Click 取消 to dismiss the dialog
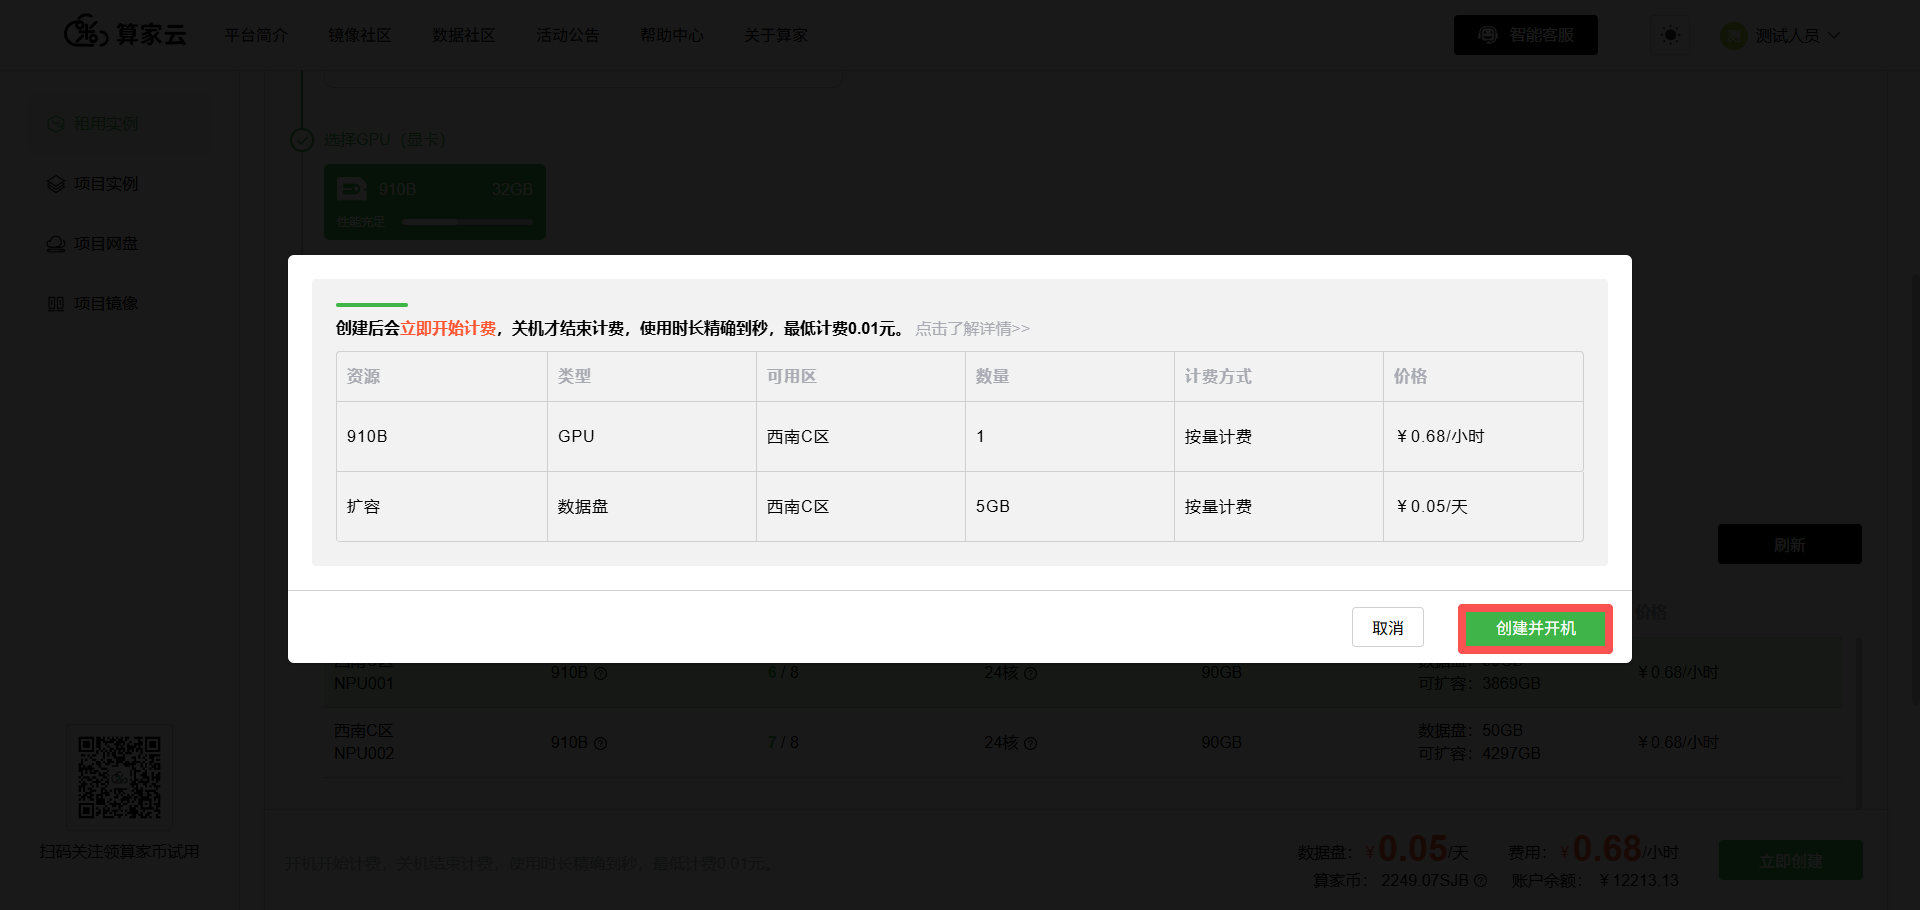 click(x=1388, y=628)
